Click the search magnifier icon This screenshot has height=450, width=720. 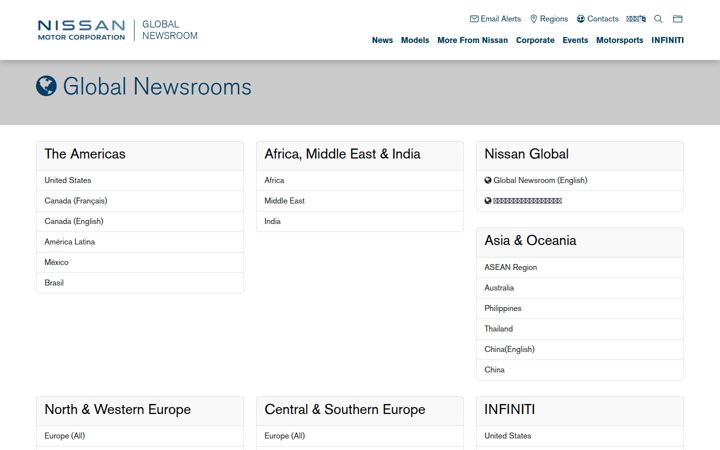[658, 19]
